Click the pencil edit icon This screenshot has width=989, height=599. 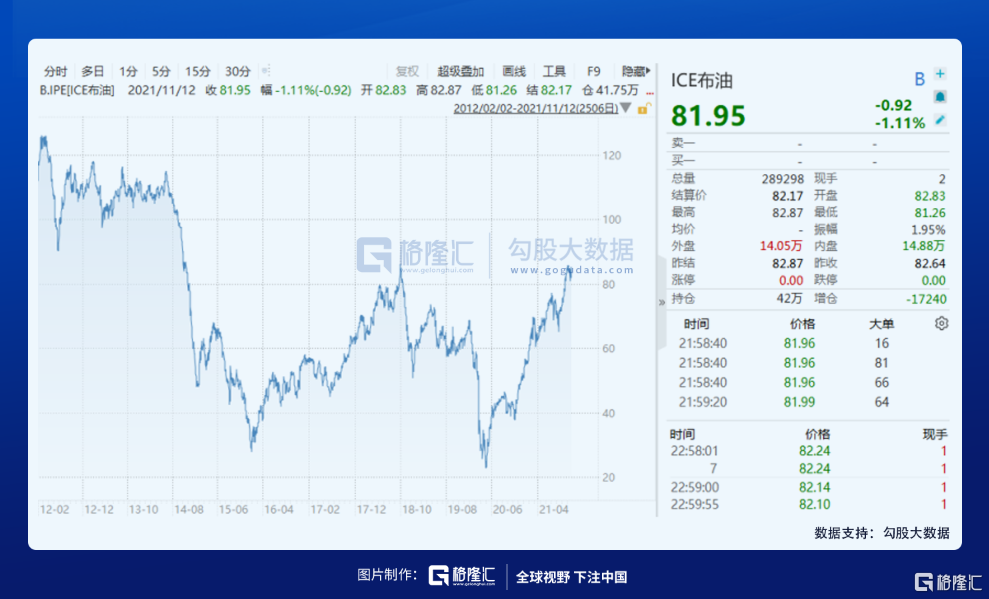pyautogui.click(x=940, y=120)
